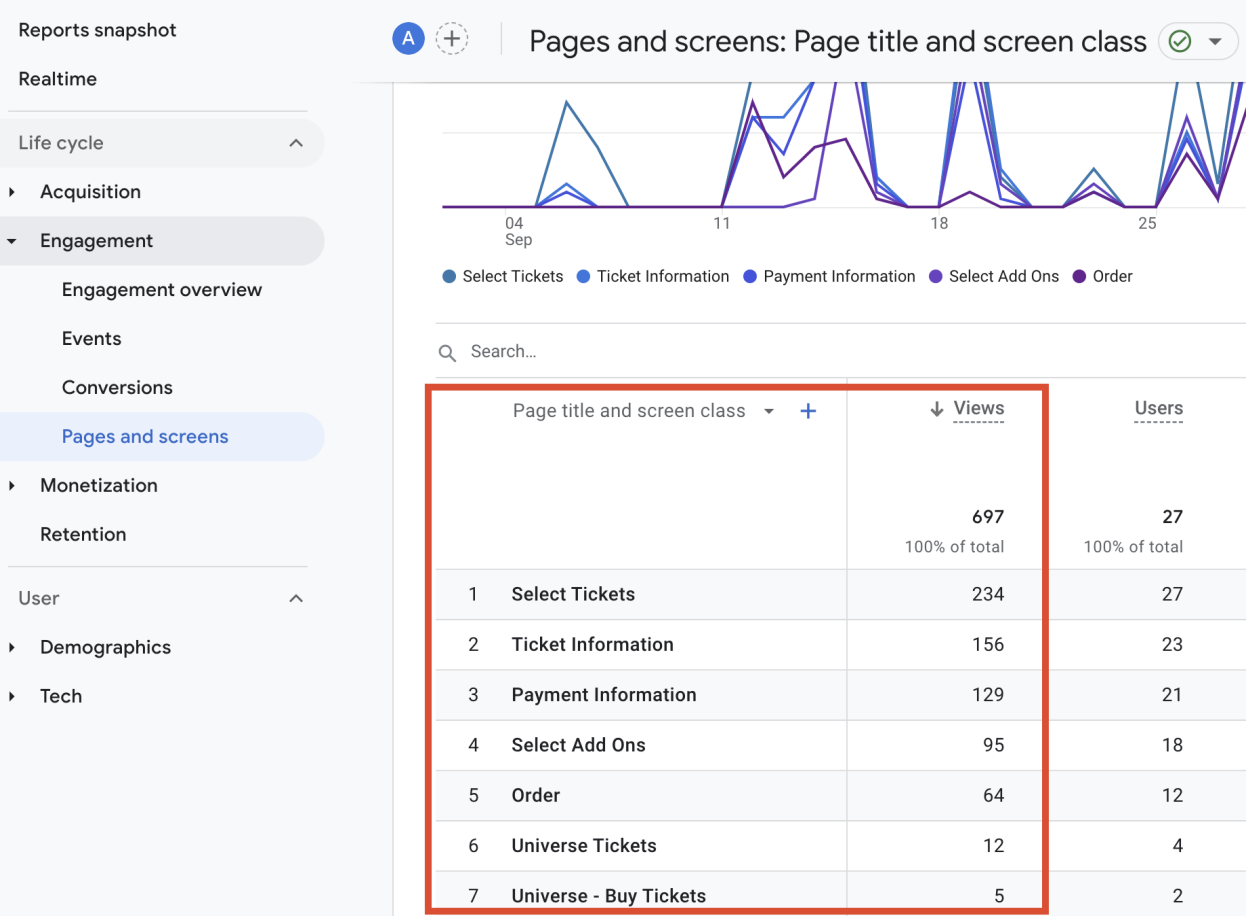1248x916 pixels.
Task: Click the Order table row name
Action: tap(535, 796)
